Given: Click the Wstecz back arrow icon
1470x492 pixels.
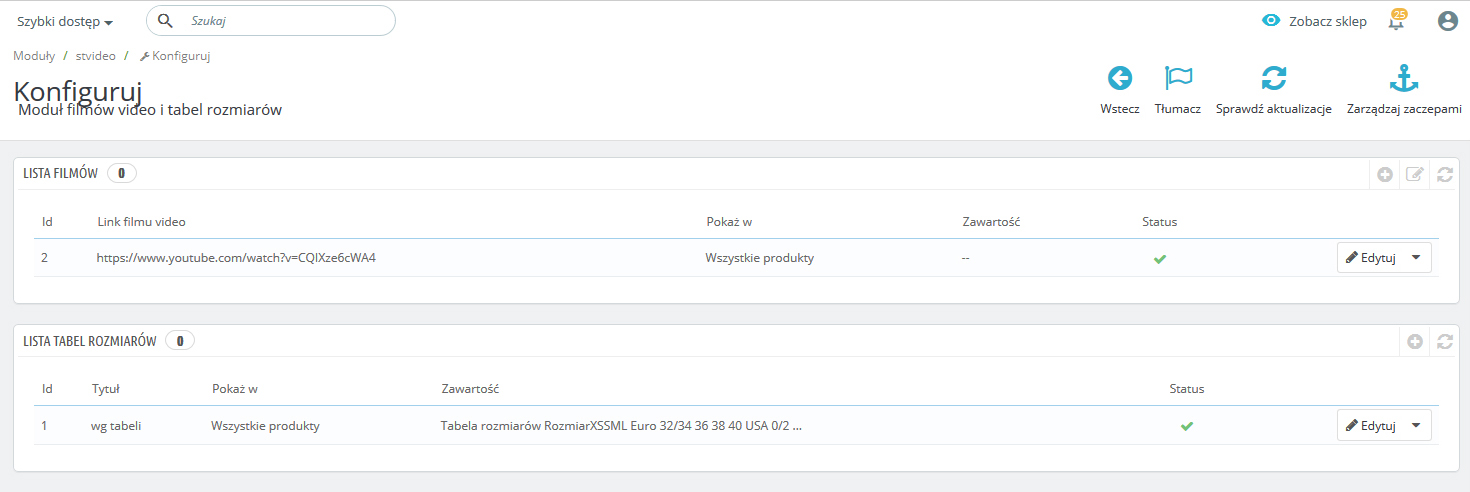Looking at the screenshot, I should tap(1119, 79).
